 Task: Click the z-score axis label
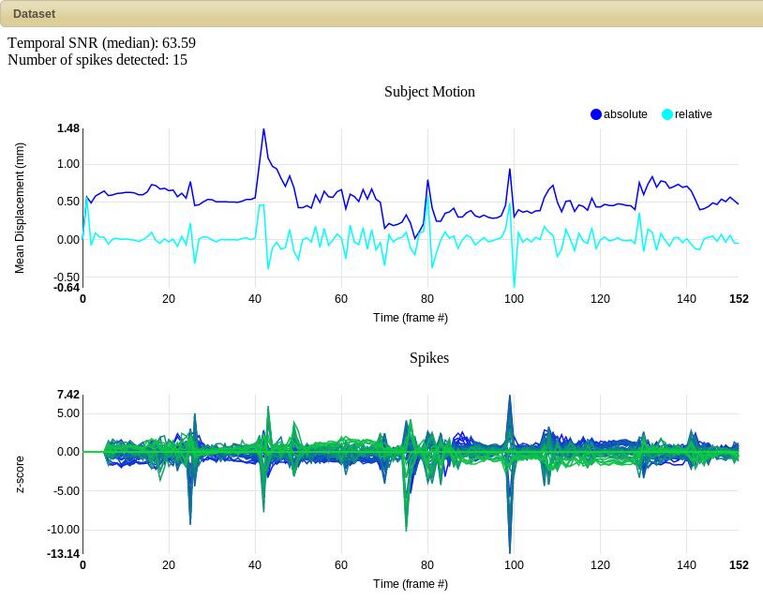point(19,474)
